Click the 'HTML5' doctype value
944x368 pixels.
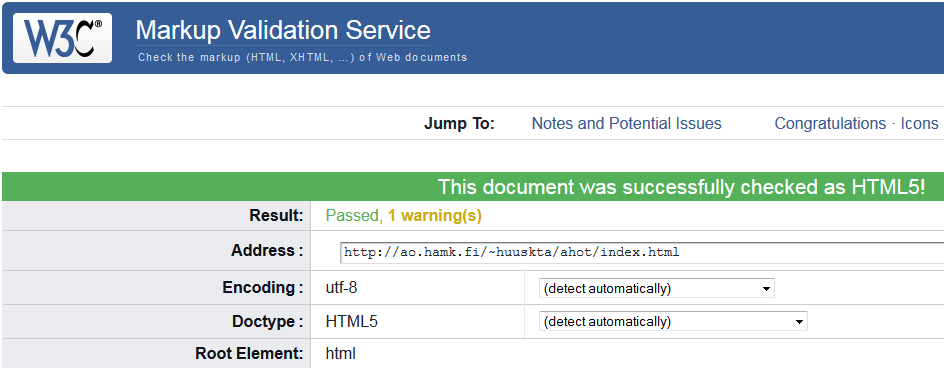point(352,322)
